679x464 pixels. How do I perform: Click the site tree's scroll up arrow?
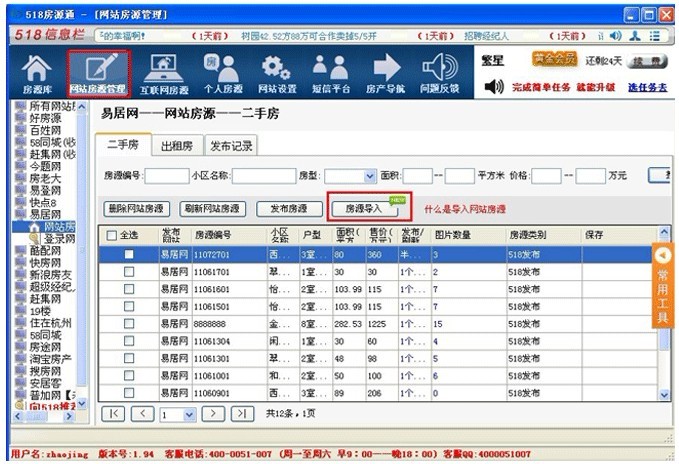point(81,106)
